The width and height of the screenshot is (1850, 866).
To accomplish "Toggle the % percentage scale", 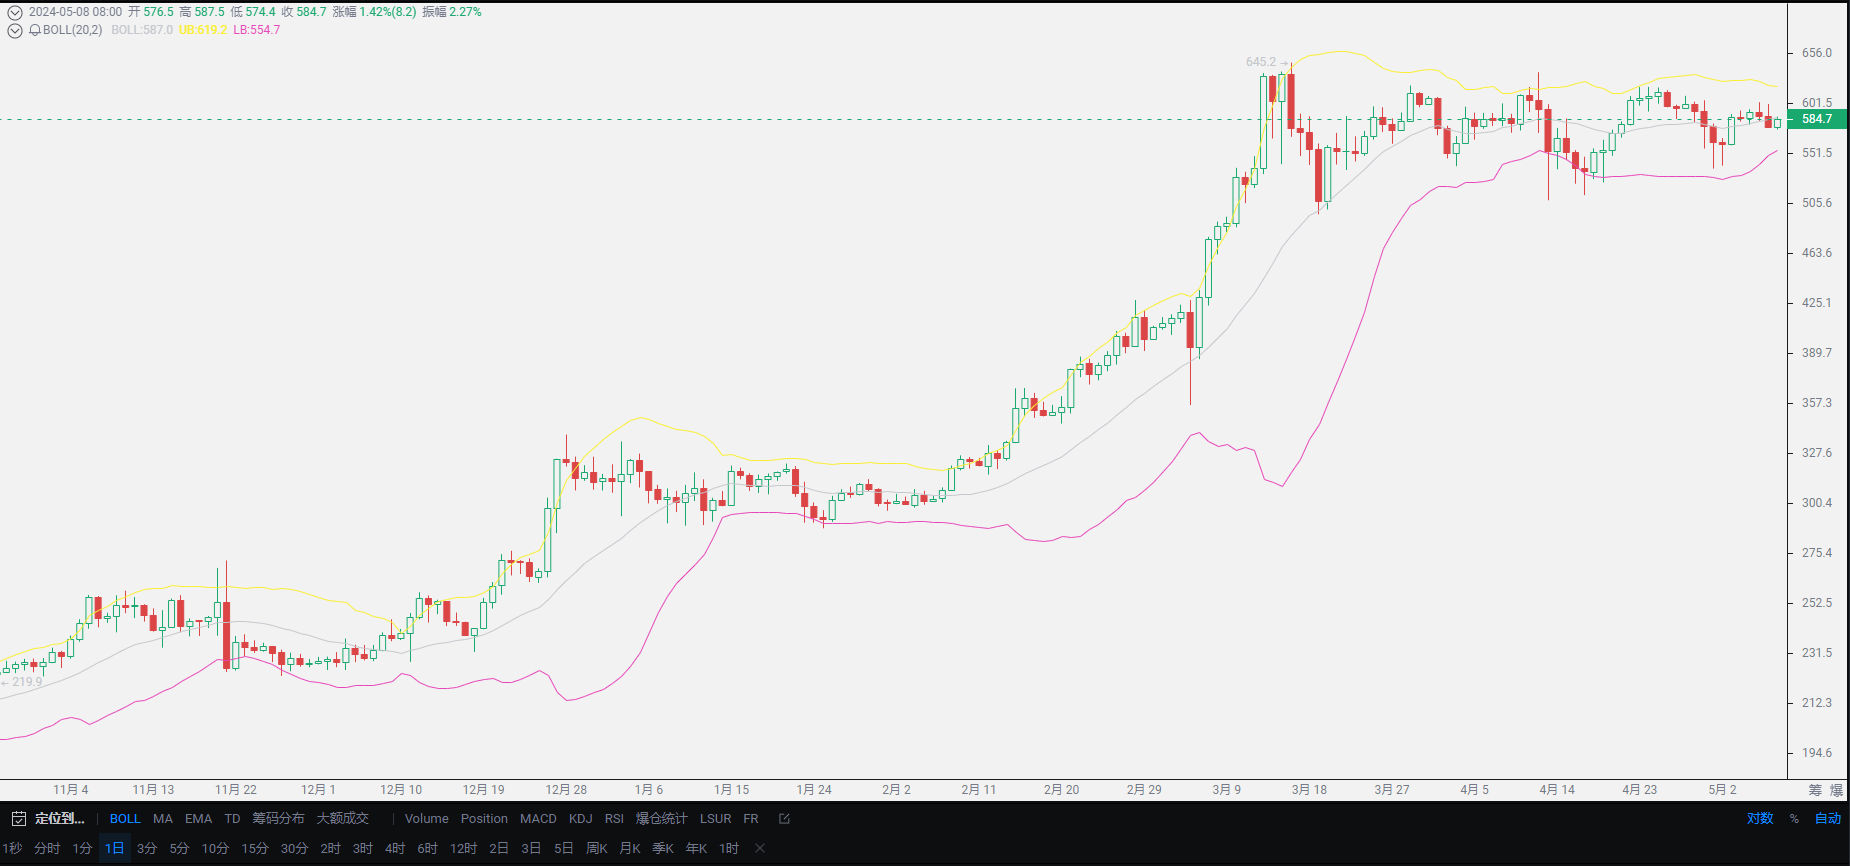I will (x=1794, y=819).
